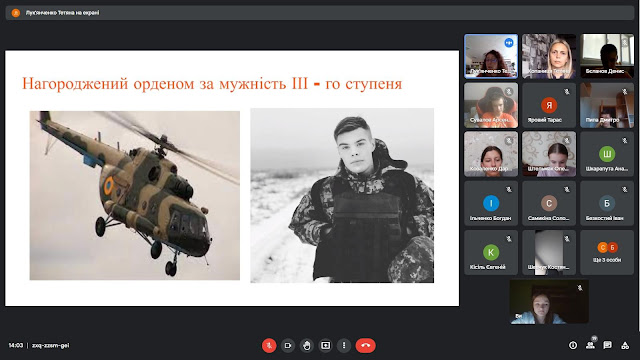Click the soldier black-and-white photo on slide
Image resolution: width=640 pixels, height=360 pixels.
coord(342,196)
